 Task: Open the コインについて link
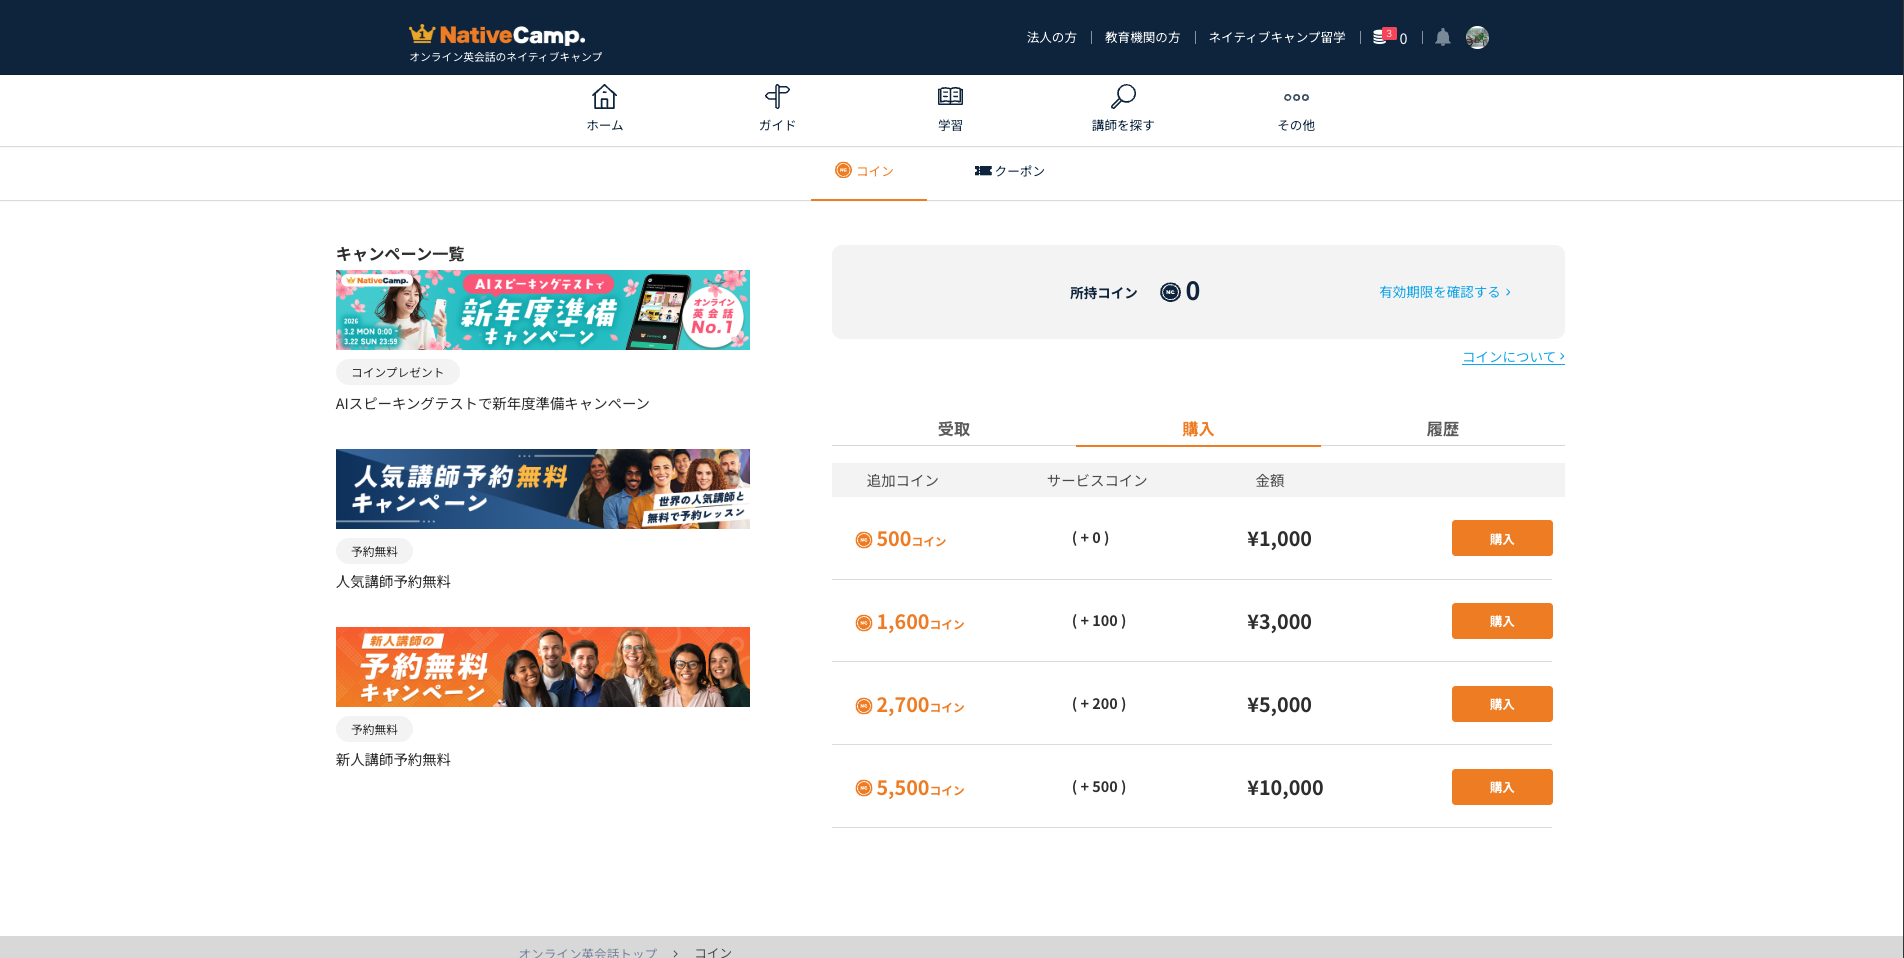[x=1512, y=357]
